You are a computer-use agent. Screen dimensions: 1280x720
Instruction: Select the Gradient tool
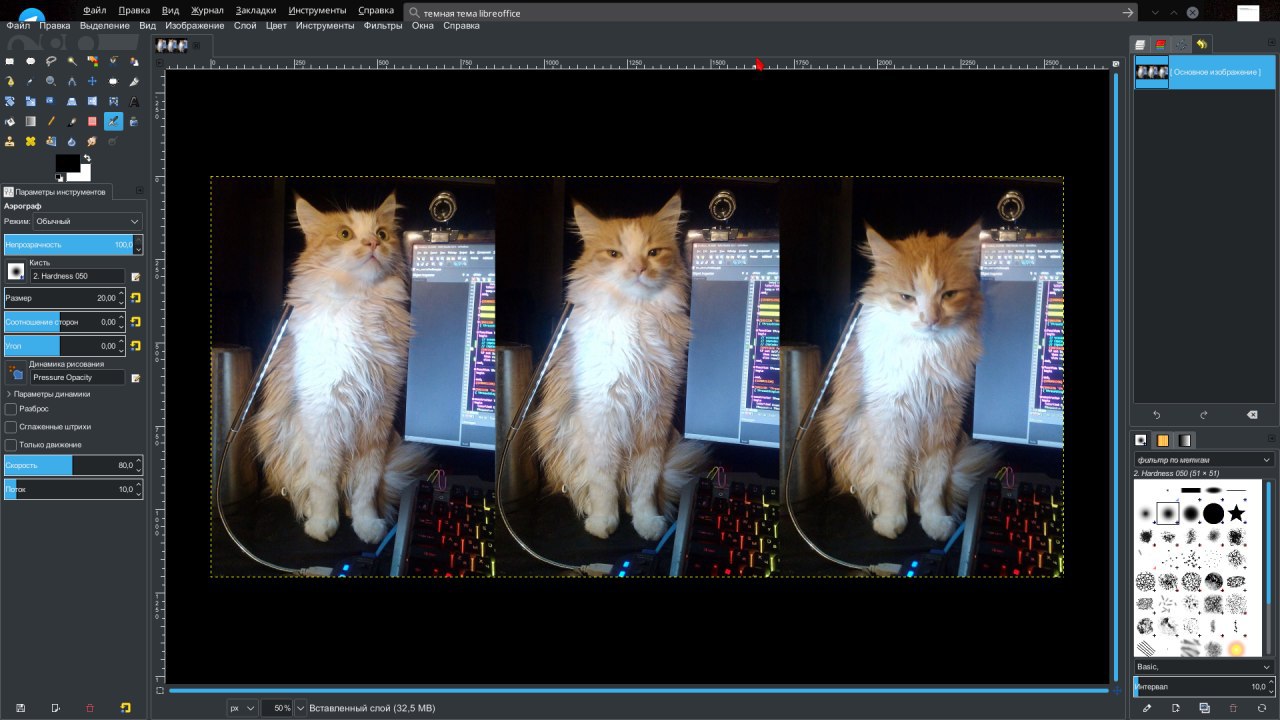[x=31, y=121]
